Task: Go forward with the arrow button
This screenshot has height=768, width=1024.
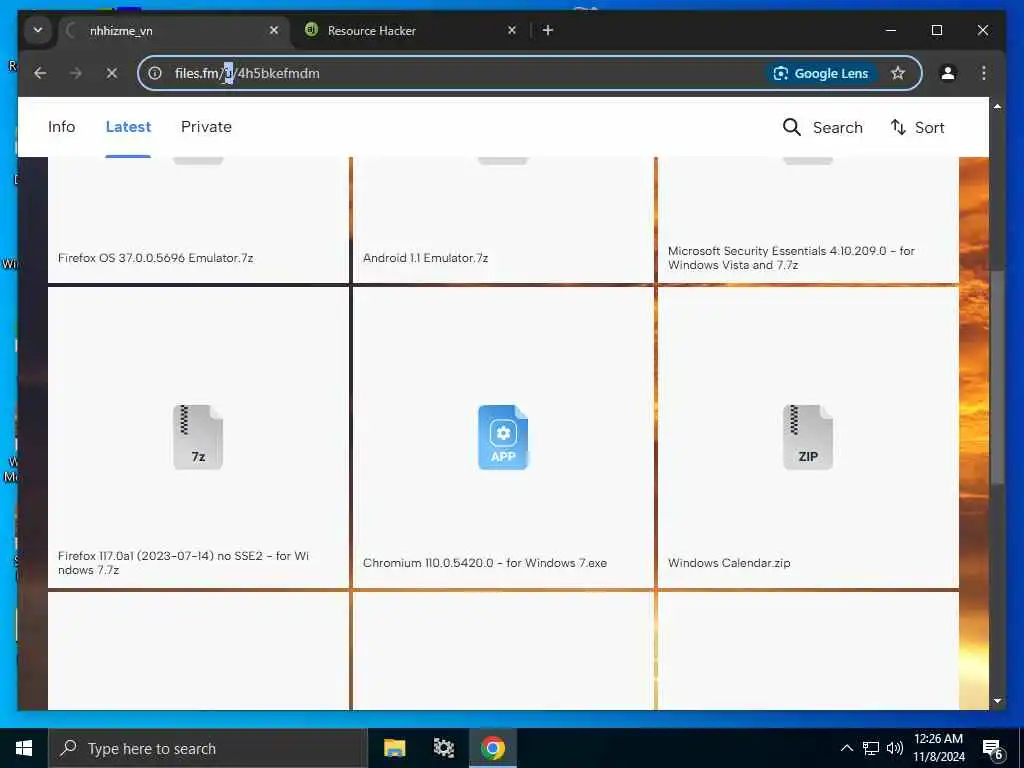Action: coord(76,73)
